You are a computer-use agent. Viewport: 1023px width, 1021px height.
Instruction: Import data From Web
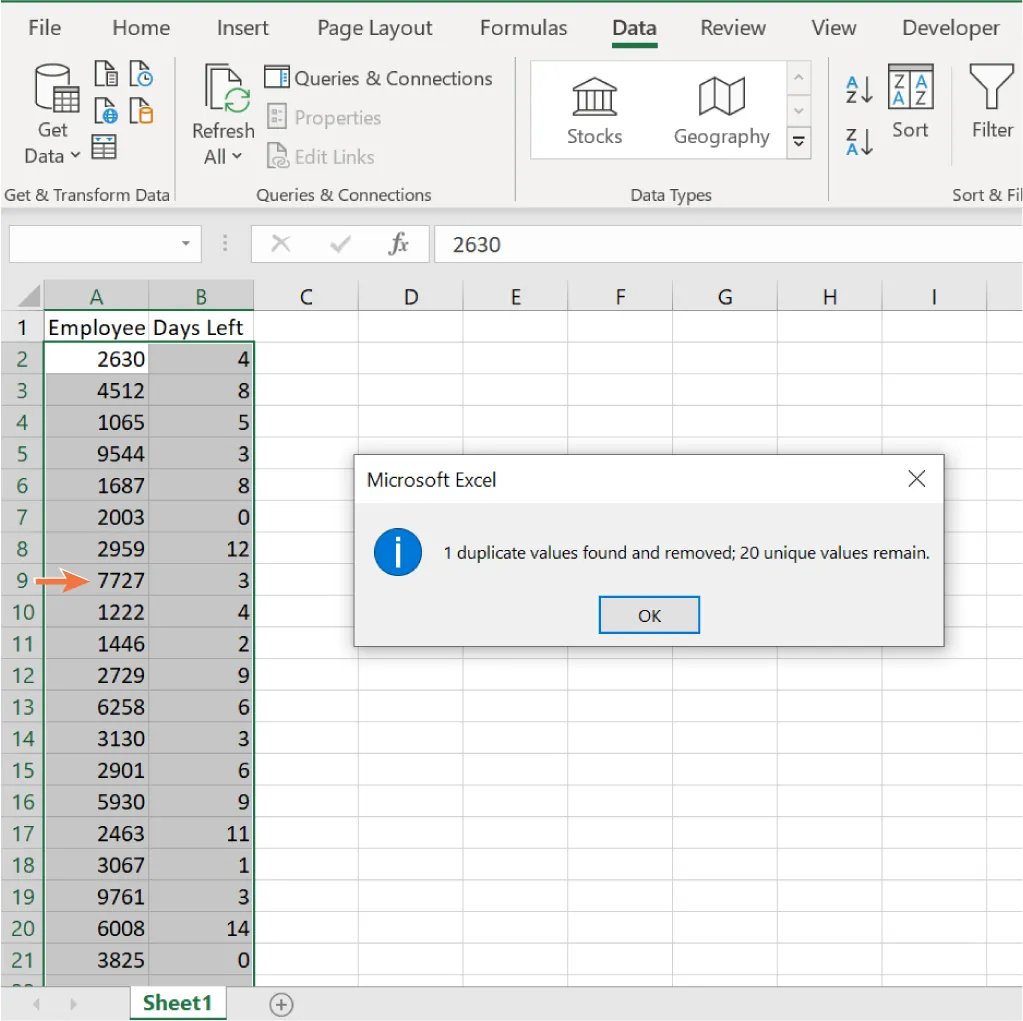pos(104,110)
